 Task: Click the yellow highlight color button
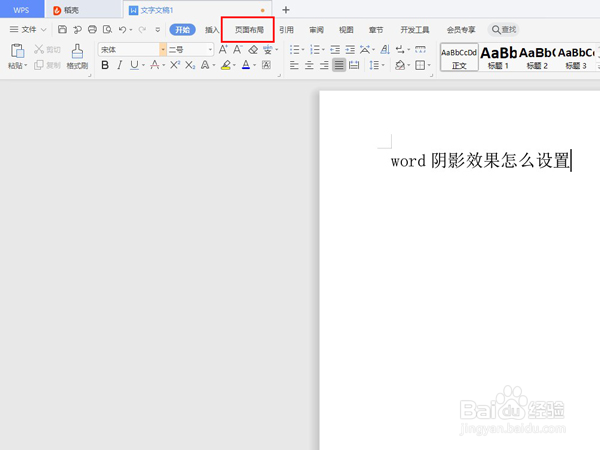click(x=226, y=65)
